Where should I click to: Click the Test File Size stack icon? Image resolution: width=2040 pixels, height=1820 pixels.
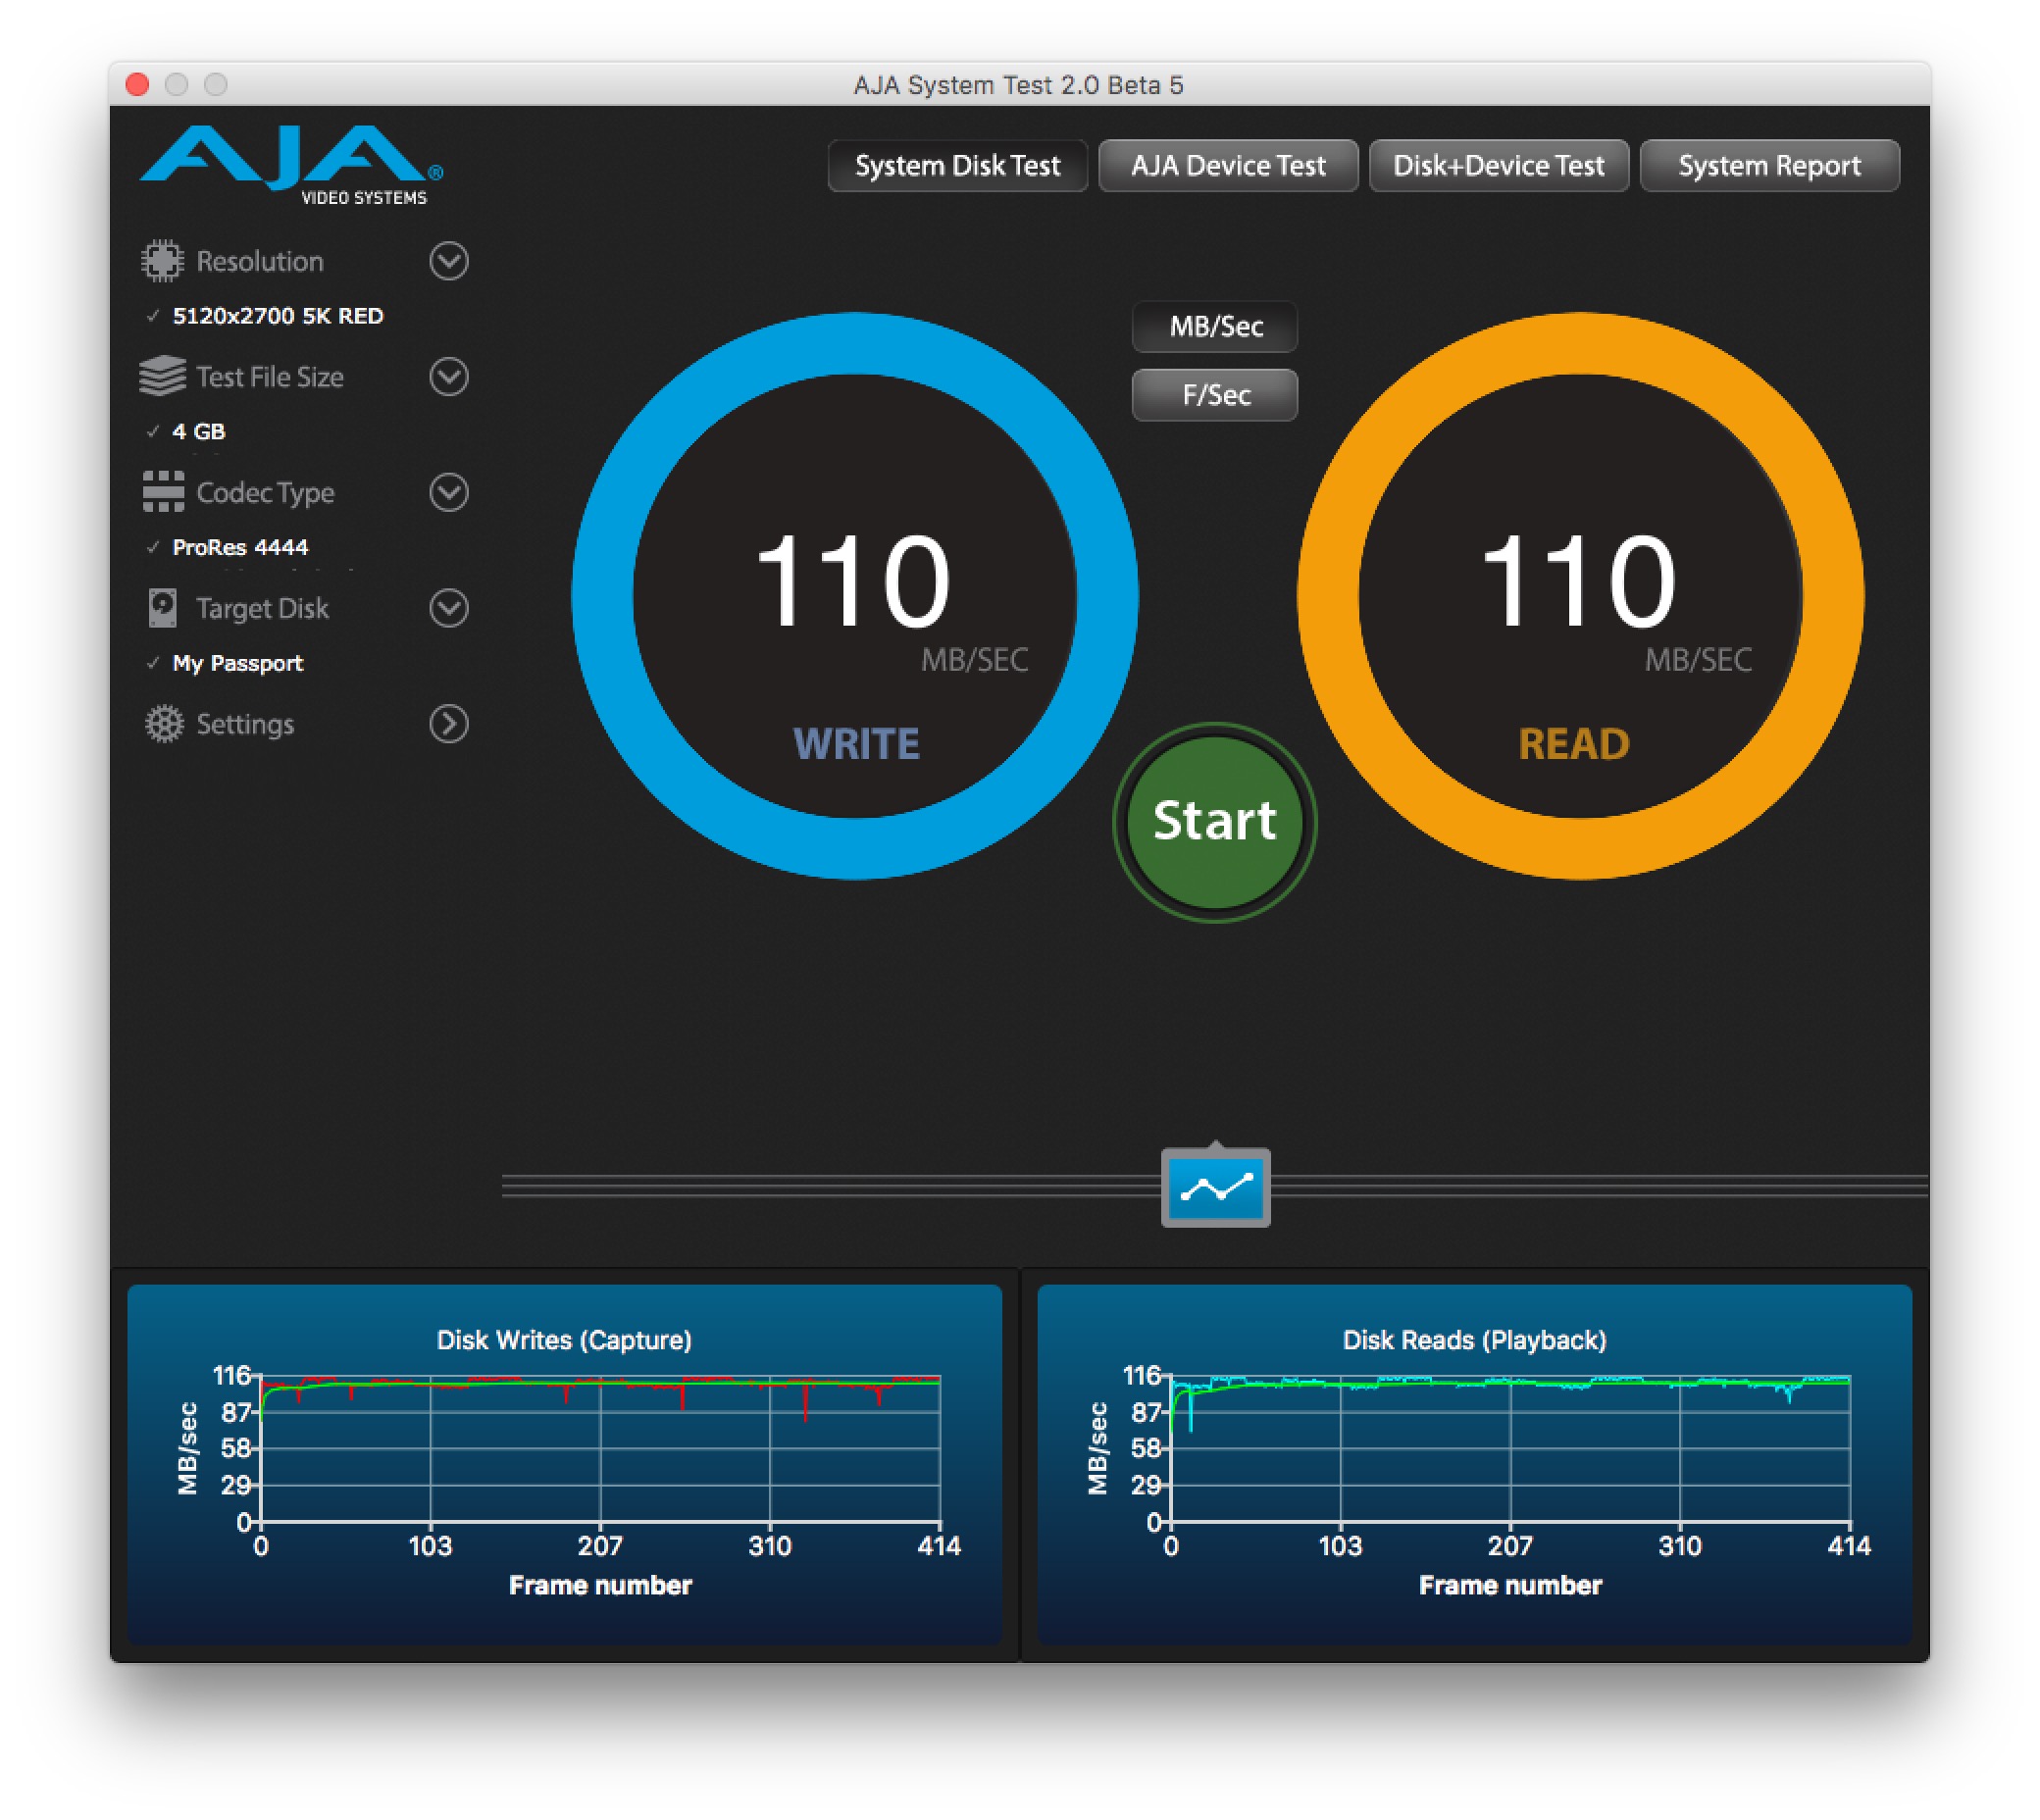coord(162,377)
